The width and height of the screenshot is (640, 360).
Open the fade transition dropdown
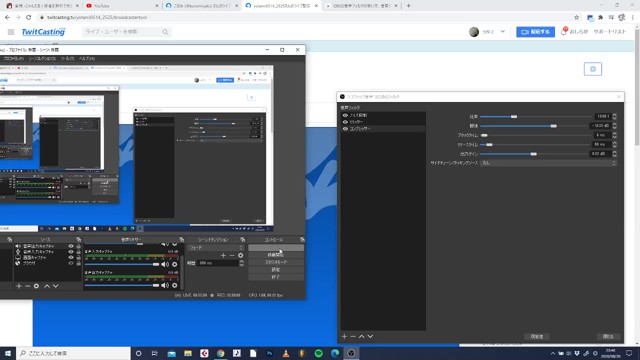(x=215, y=248)
